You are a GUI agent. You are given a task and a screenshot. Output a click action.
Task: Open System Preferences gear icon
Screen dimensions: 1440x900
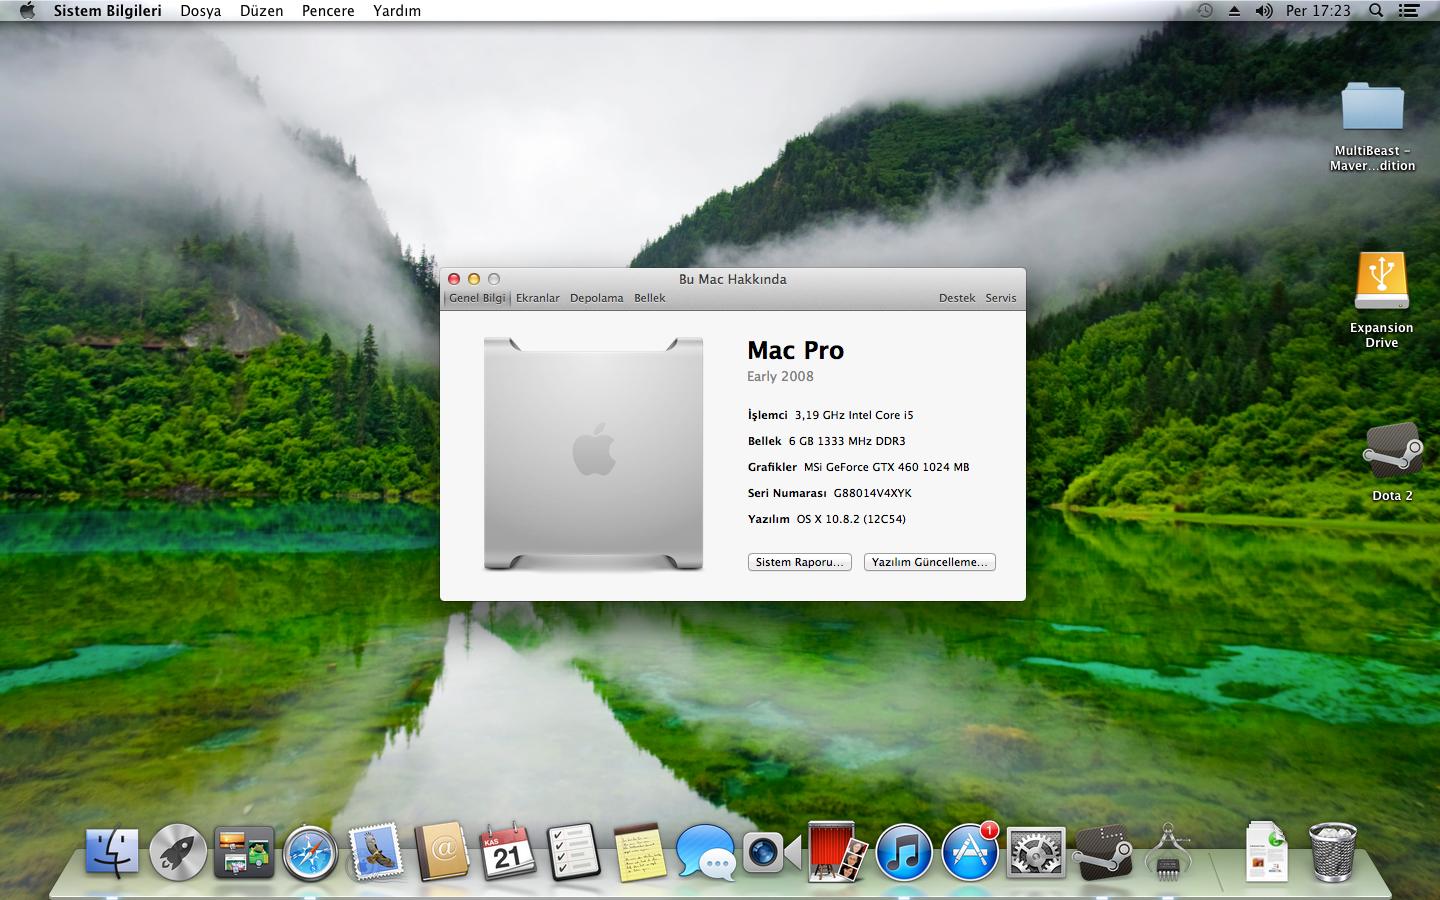click(x=1035, y=853)
